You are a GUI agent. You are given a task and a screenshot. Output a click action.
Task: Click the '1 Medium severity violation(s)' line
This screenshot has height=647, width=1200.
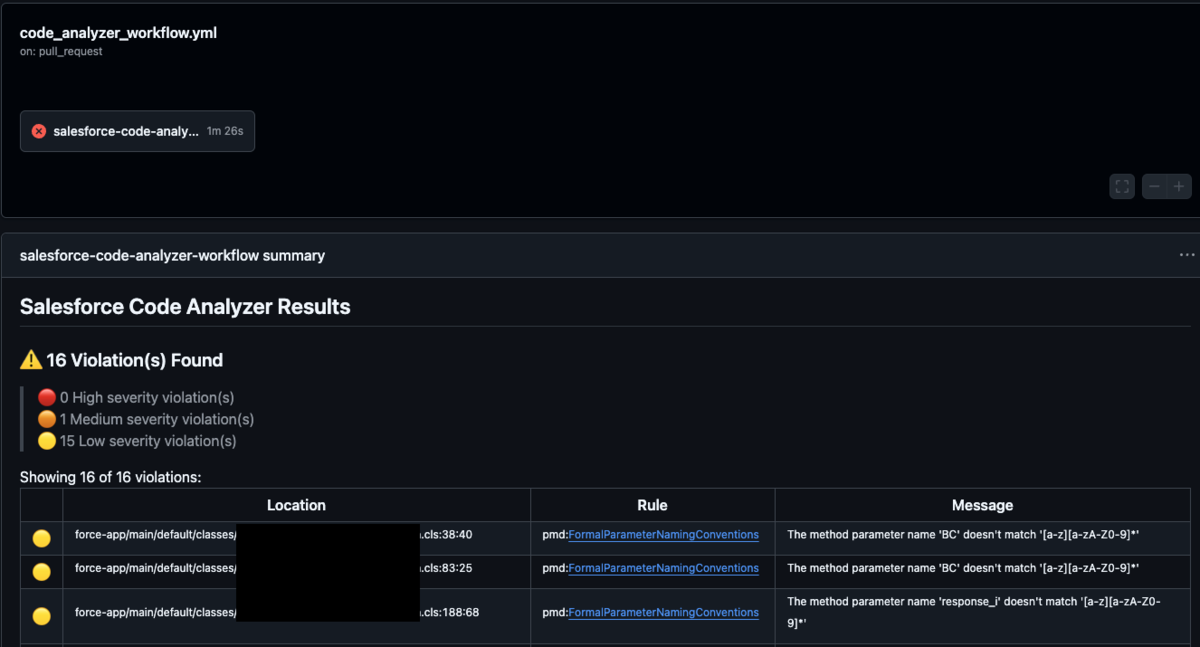[x=157, y=419]
